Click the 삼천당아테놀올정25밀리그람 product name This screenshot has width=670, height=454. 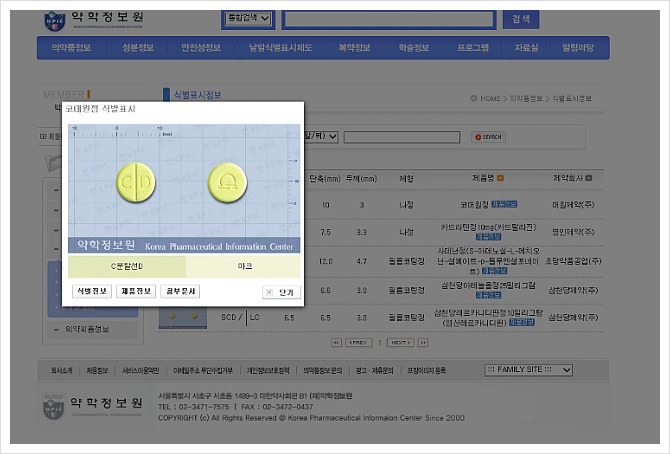tap(488, 285)
